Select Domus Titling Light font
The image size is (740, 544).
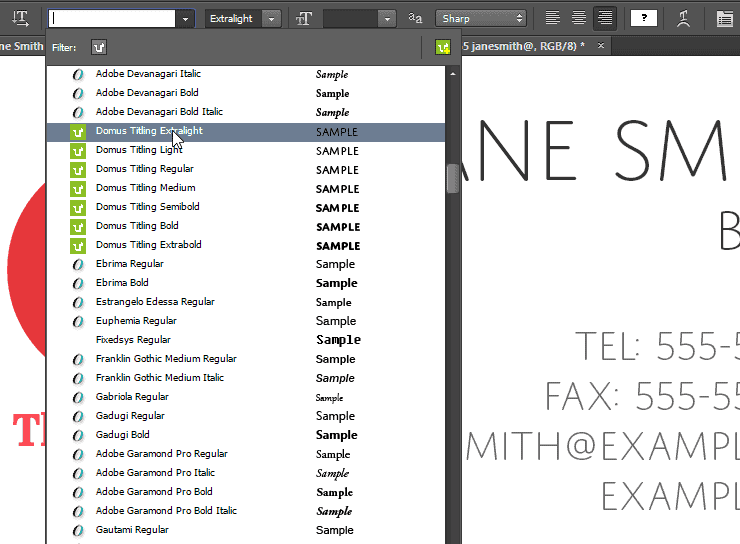click(245, 151)
